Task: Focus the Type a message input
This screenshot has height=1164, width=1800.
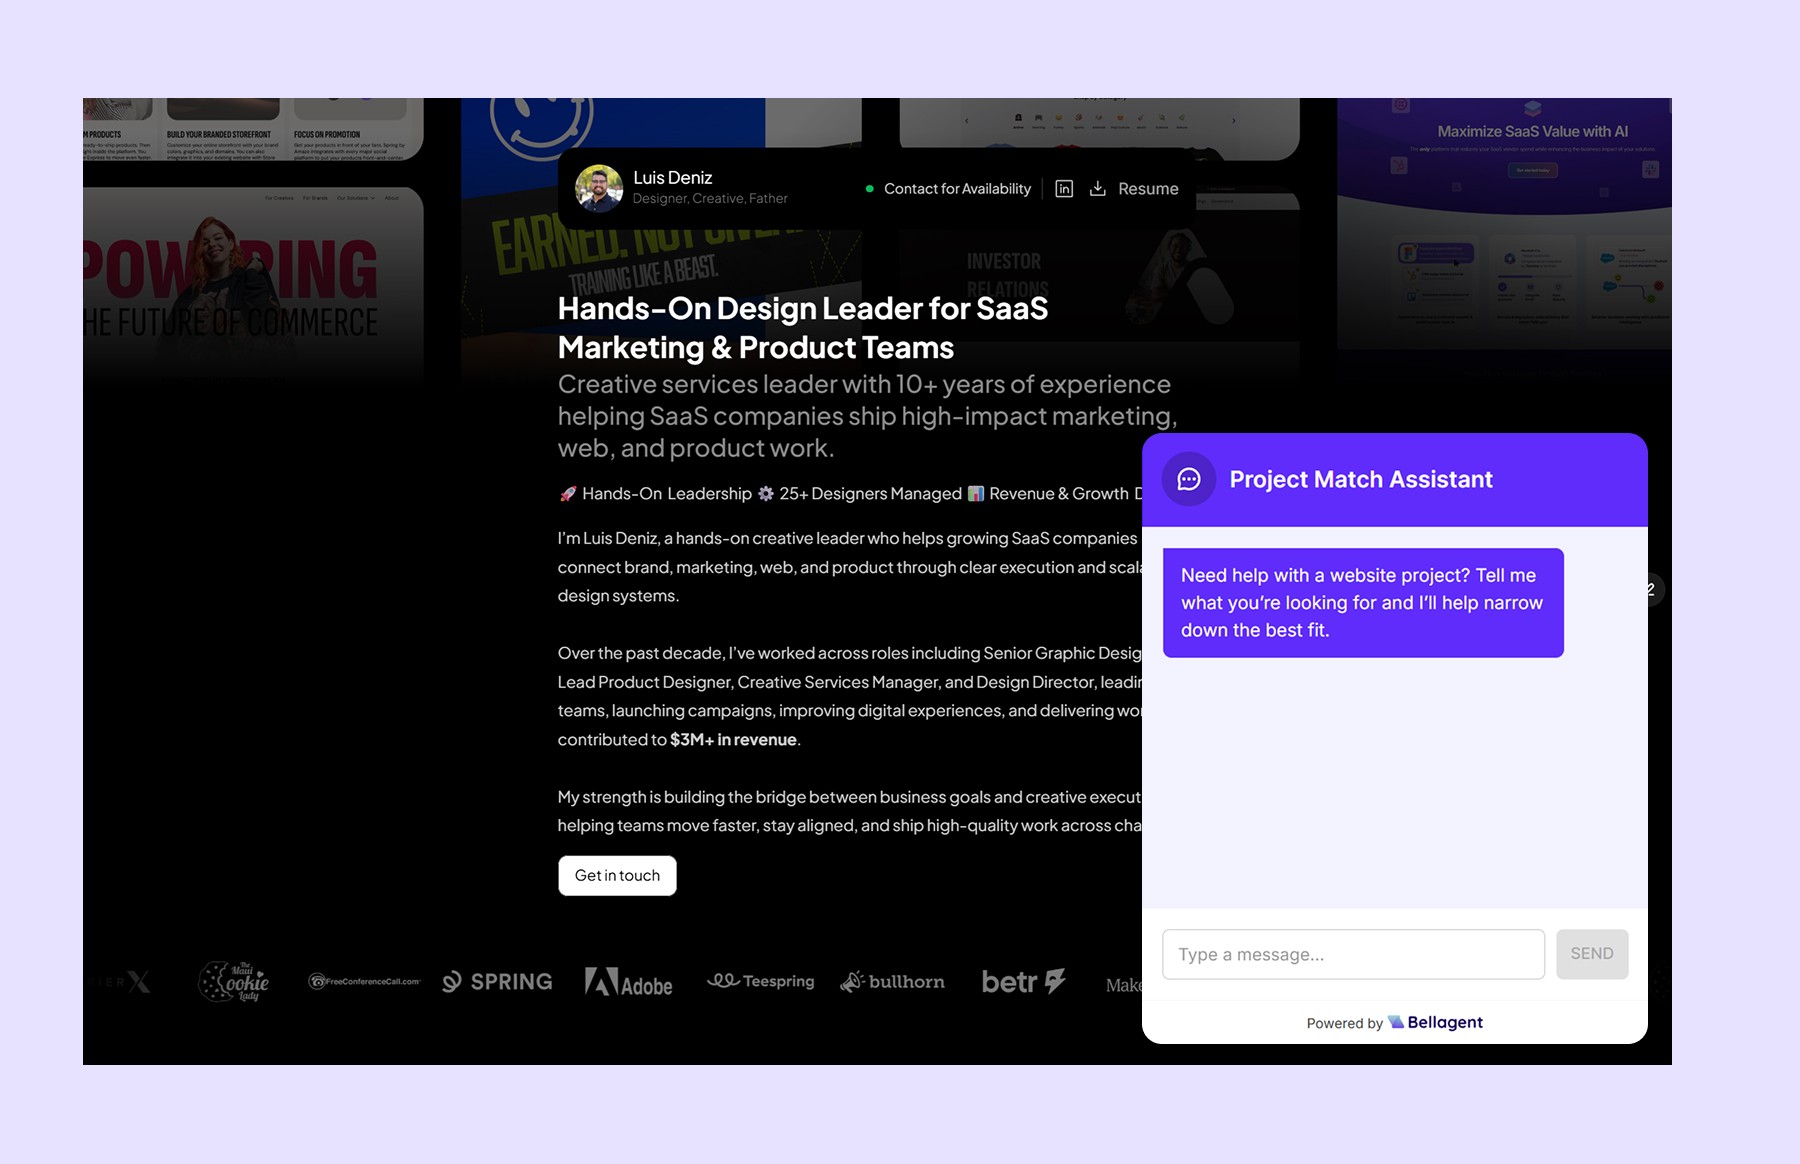Action: (1353, 954)
